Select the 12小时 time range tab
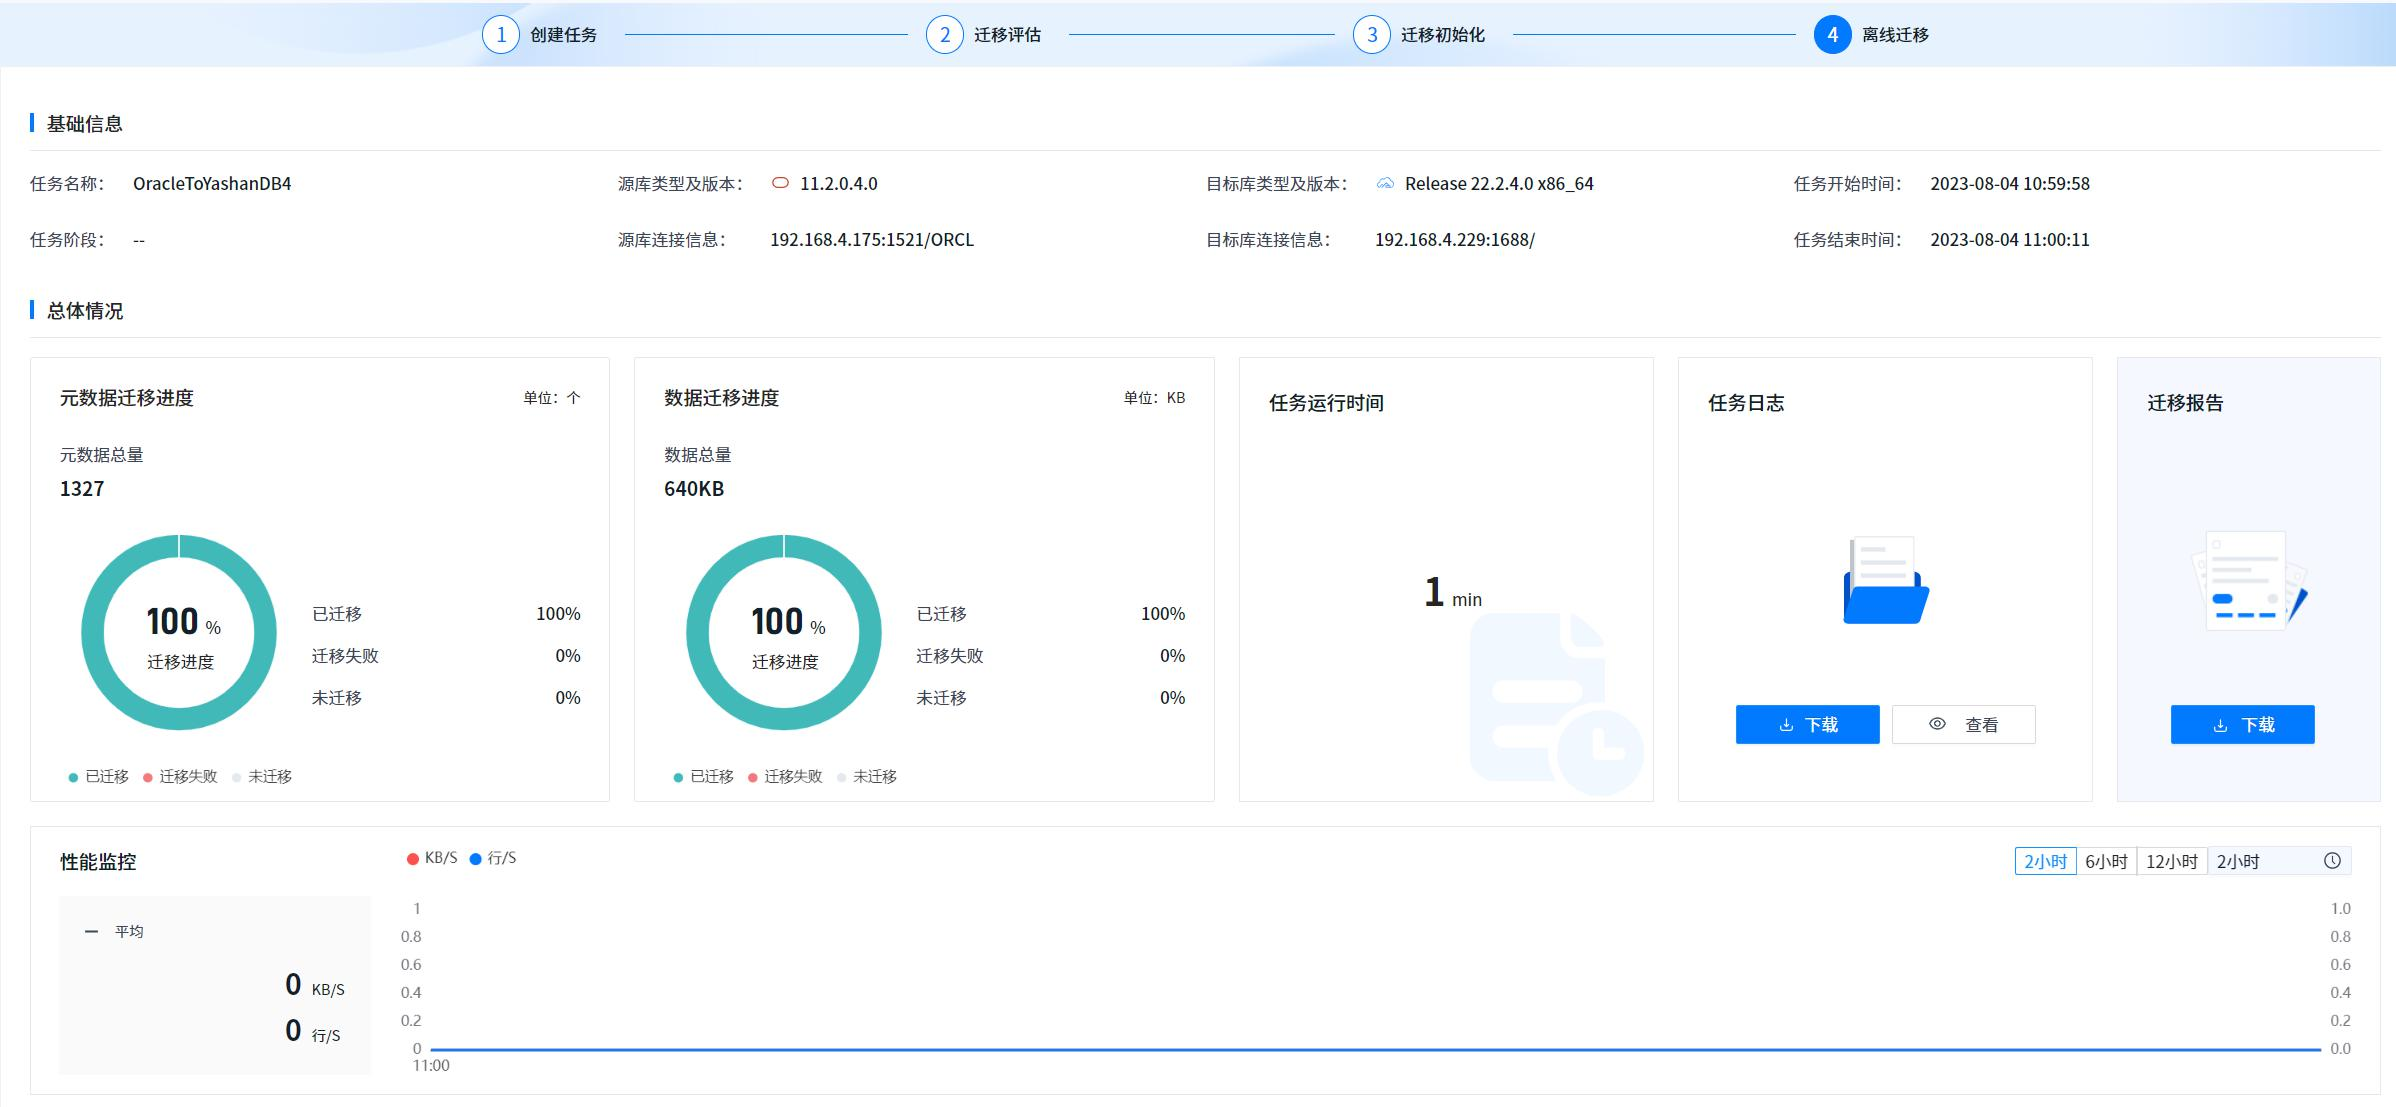The height and width of the screenshot is (1107, 2396). [x=2171, y=861]
